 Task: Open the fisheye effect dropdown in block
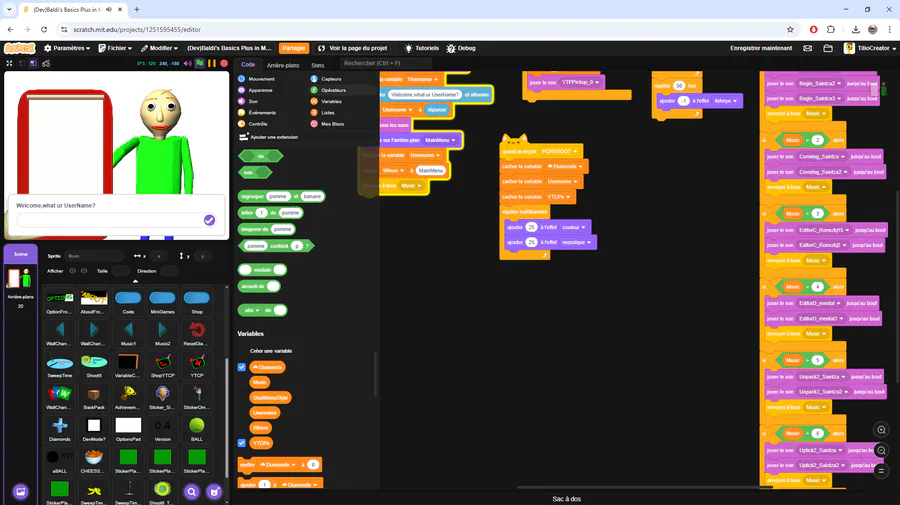(x=726, y=100)
